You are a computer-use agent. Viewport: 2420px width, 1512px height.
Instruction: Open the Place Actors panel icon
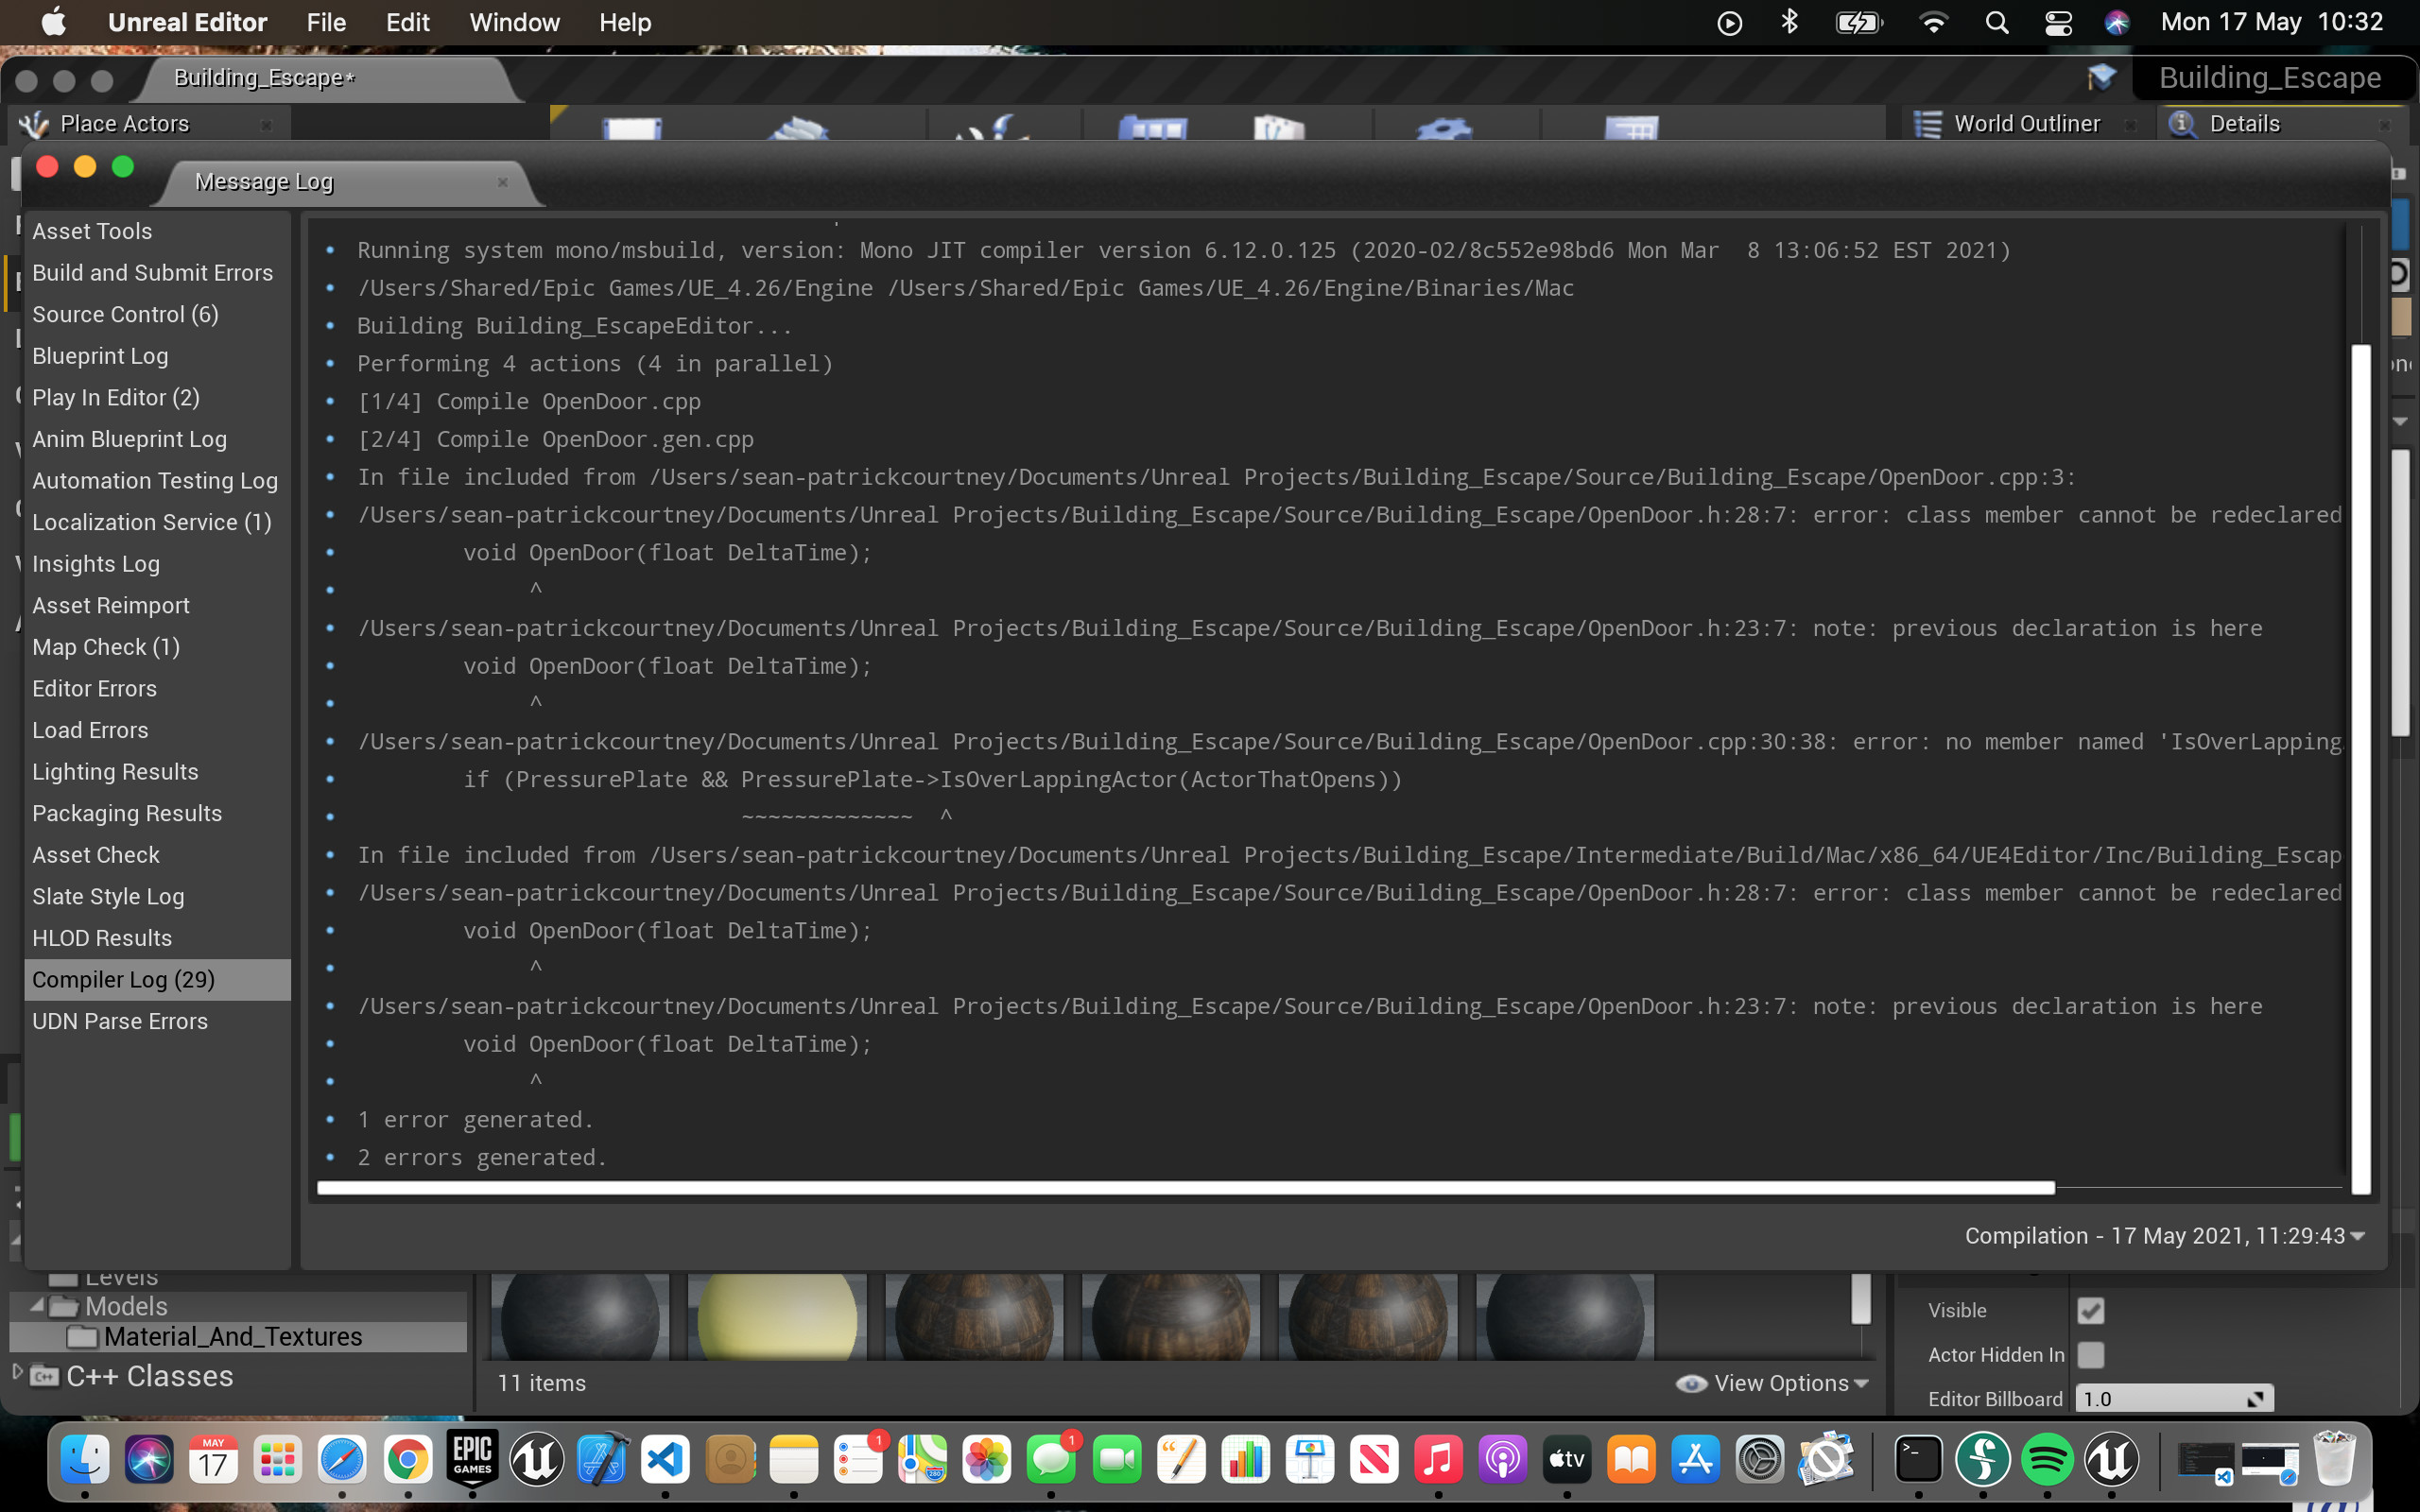click(33, 123)
